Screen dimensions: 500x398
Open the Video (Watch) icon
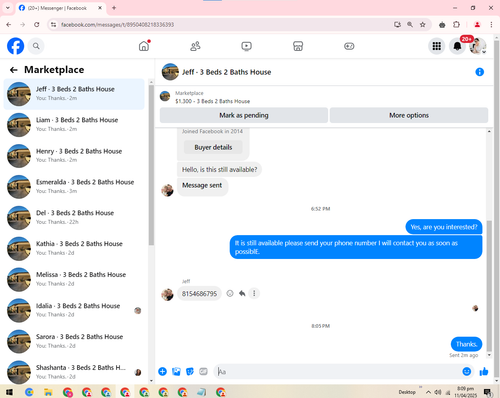pyautogui.click(x=247, y=46)
